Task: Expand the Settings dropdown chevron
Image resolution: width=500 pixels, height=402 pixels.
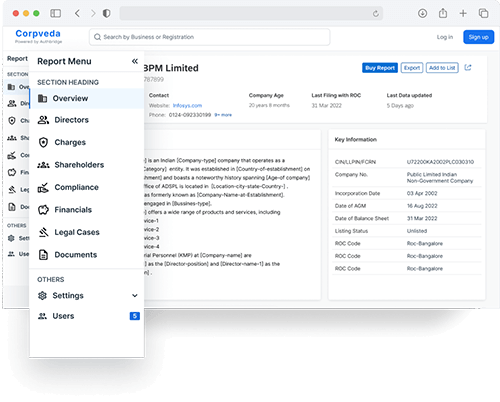Action: tap(135, 295)
